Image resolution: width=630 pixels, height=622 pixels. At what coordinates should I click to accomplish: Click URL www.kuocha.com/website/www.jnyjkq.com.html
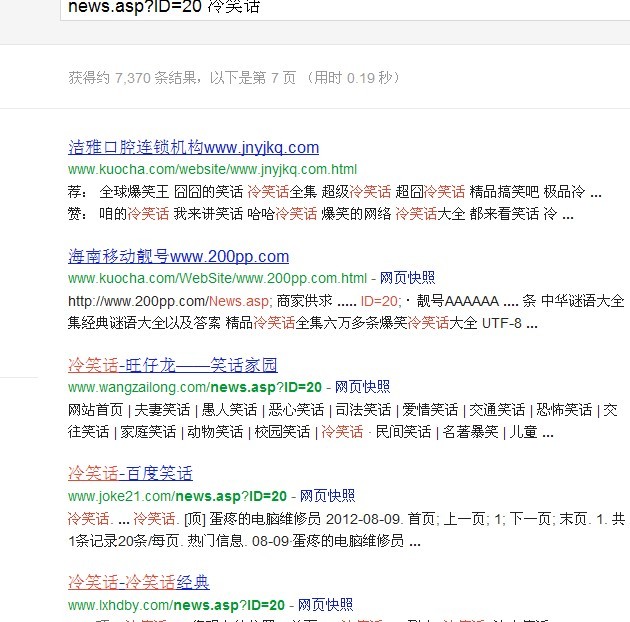(212, 170)
